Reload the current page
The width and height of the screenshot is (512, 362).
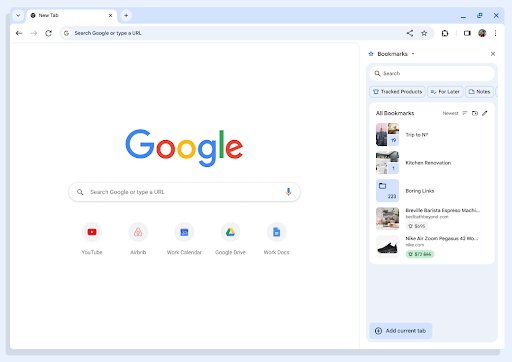pos(48,33)
